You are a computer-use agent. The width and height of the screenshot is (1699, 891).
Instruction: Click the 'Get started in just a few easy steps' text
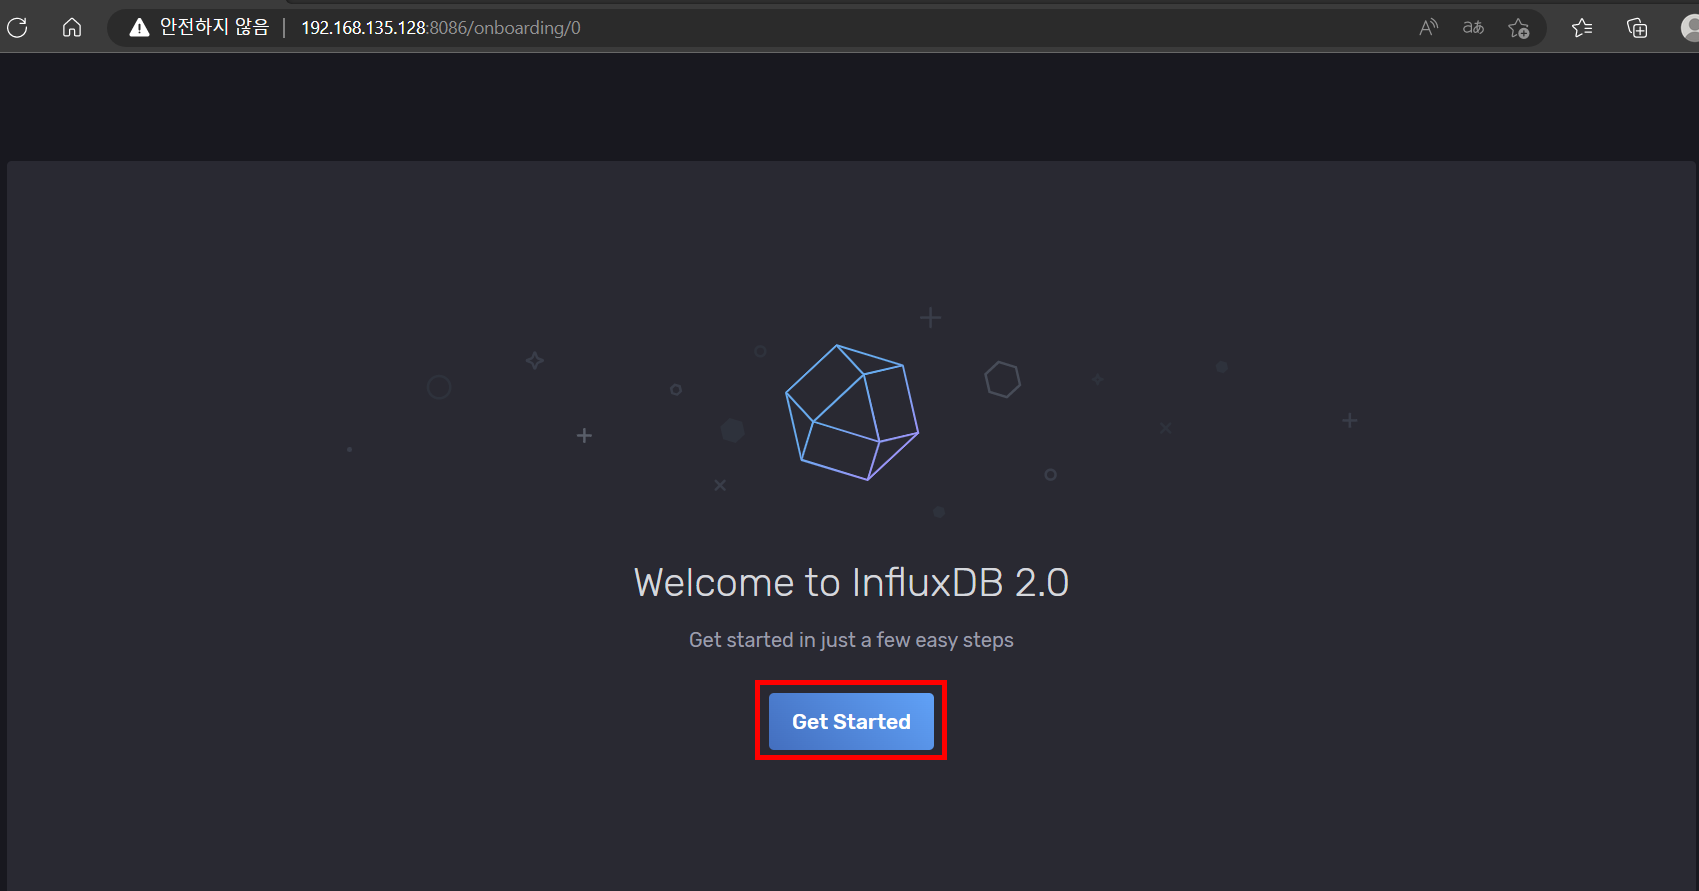tap(851, 640)
